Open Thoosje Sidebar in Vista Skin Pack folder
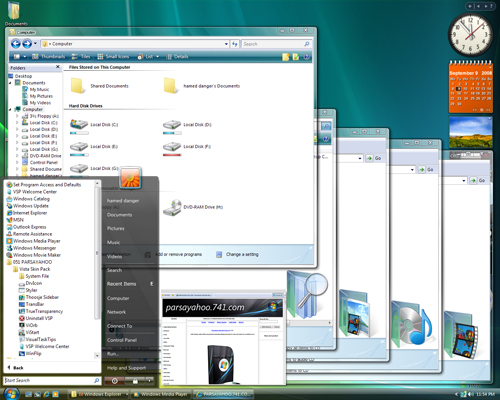Viewport: 500px width, 400px height. pyautogui.click(x=39, y=297)
